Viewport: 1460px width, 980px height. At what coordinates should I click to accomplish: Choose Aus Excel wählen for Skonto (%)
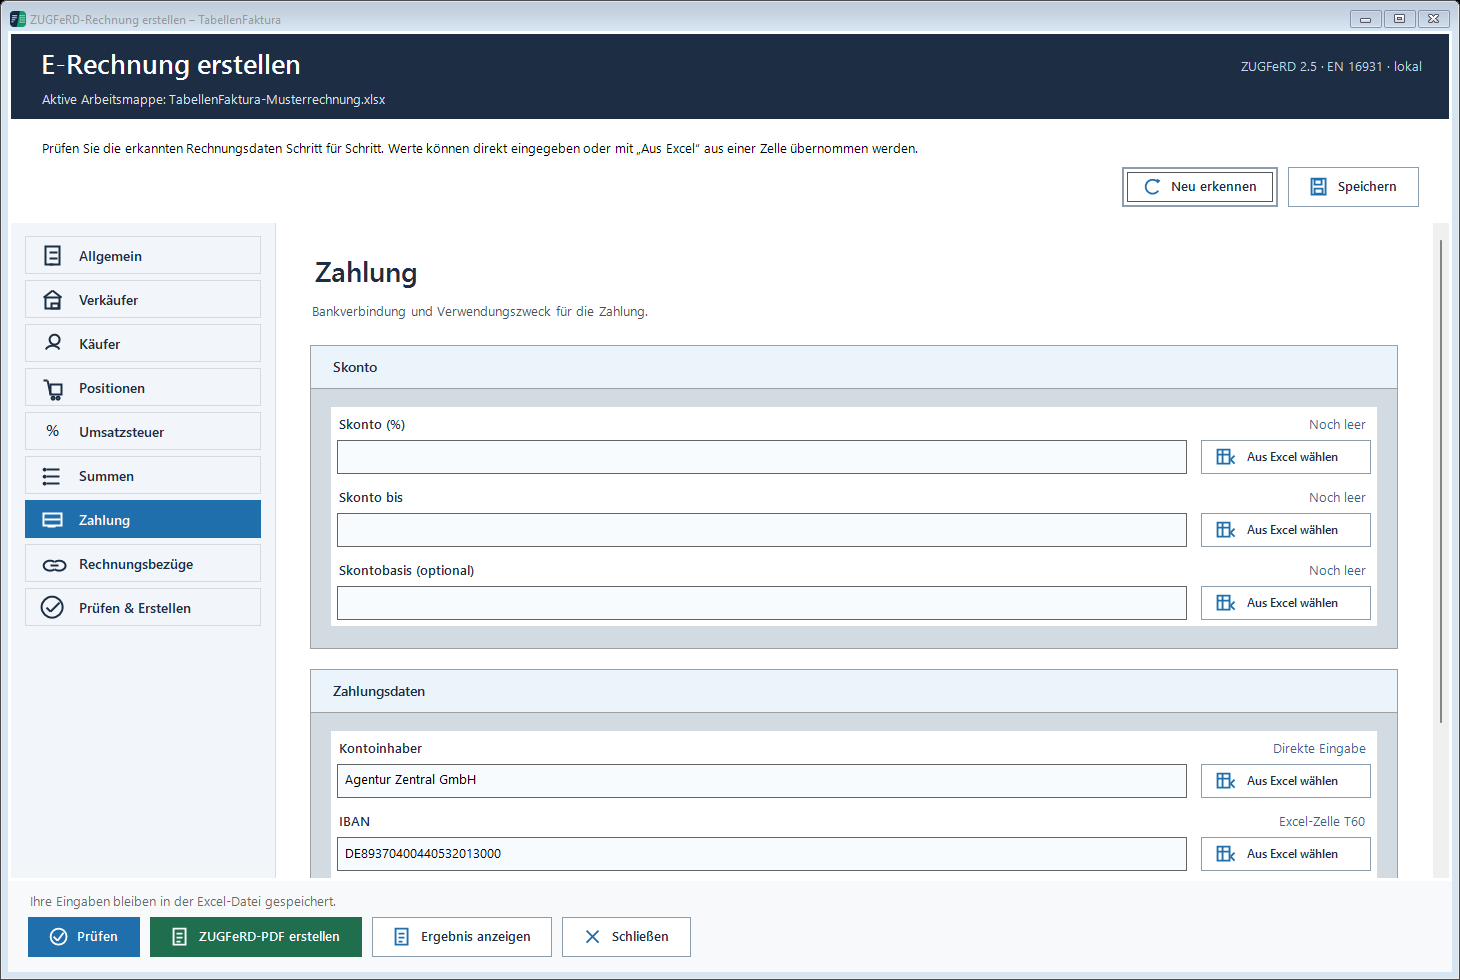(x=1285, y=457)
